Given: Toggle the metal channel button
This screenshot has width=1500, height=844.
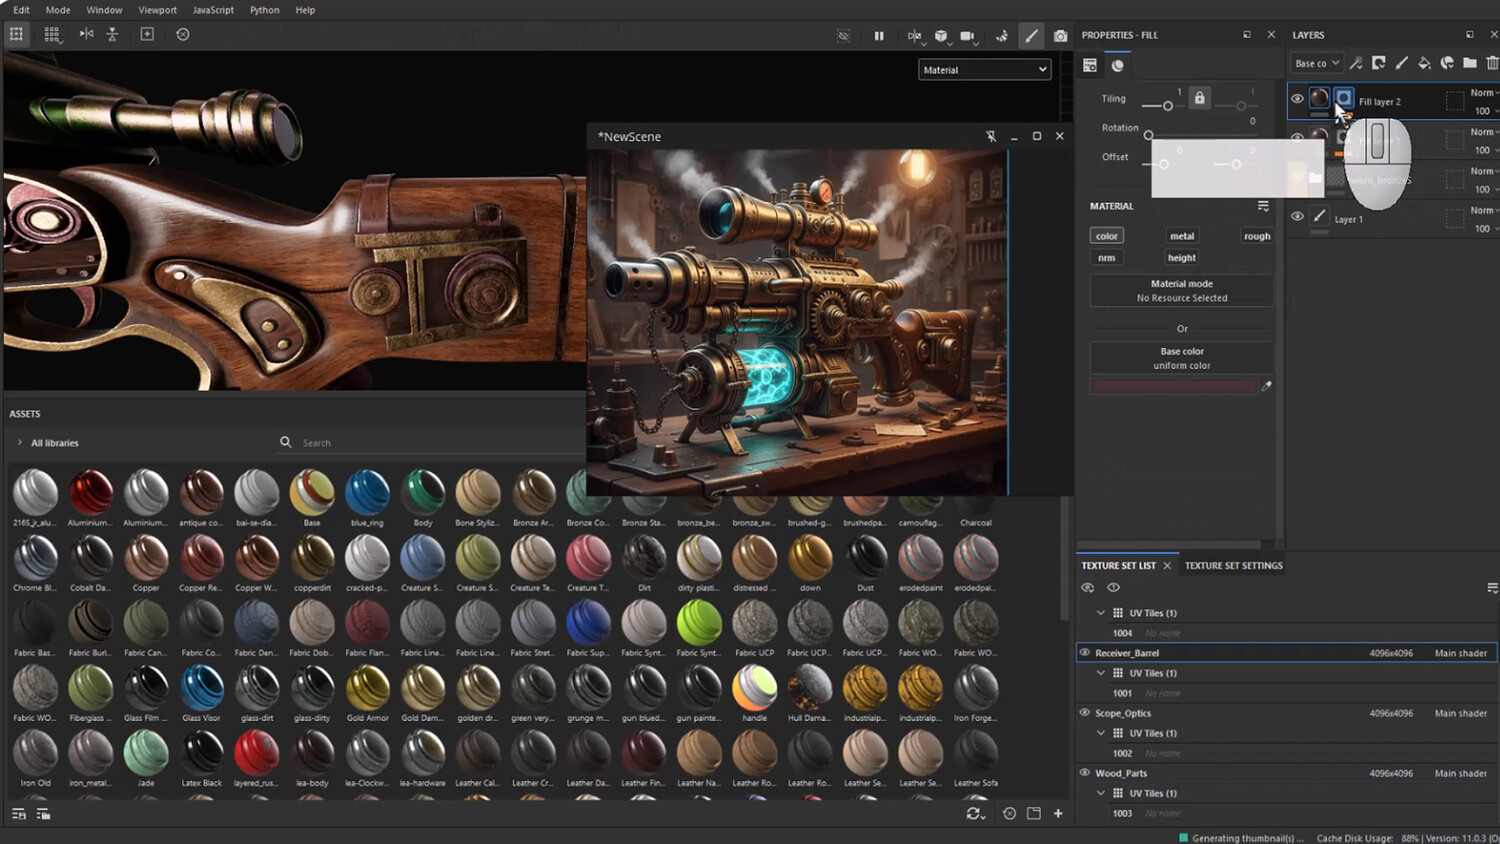Looking at the screenshot, I should [x=1182, y=236].
